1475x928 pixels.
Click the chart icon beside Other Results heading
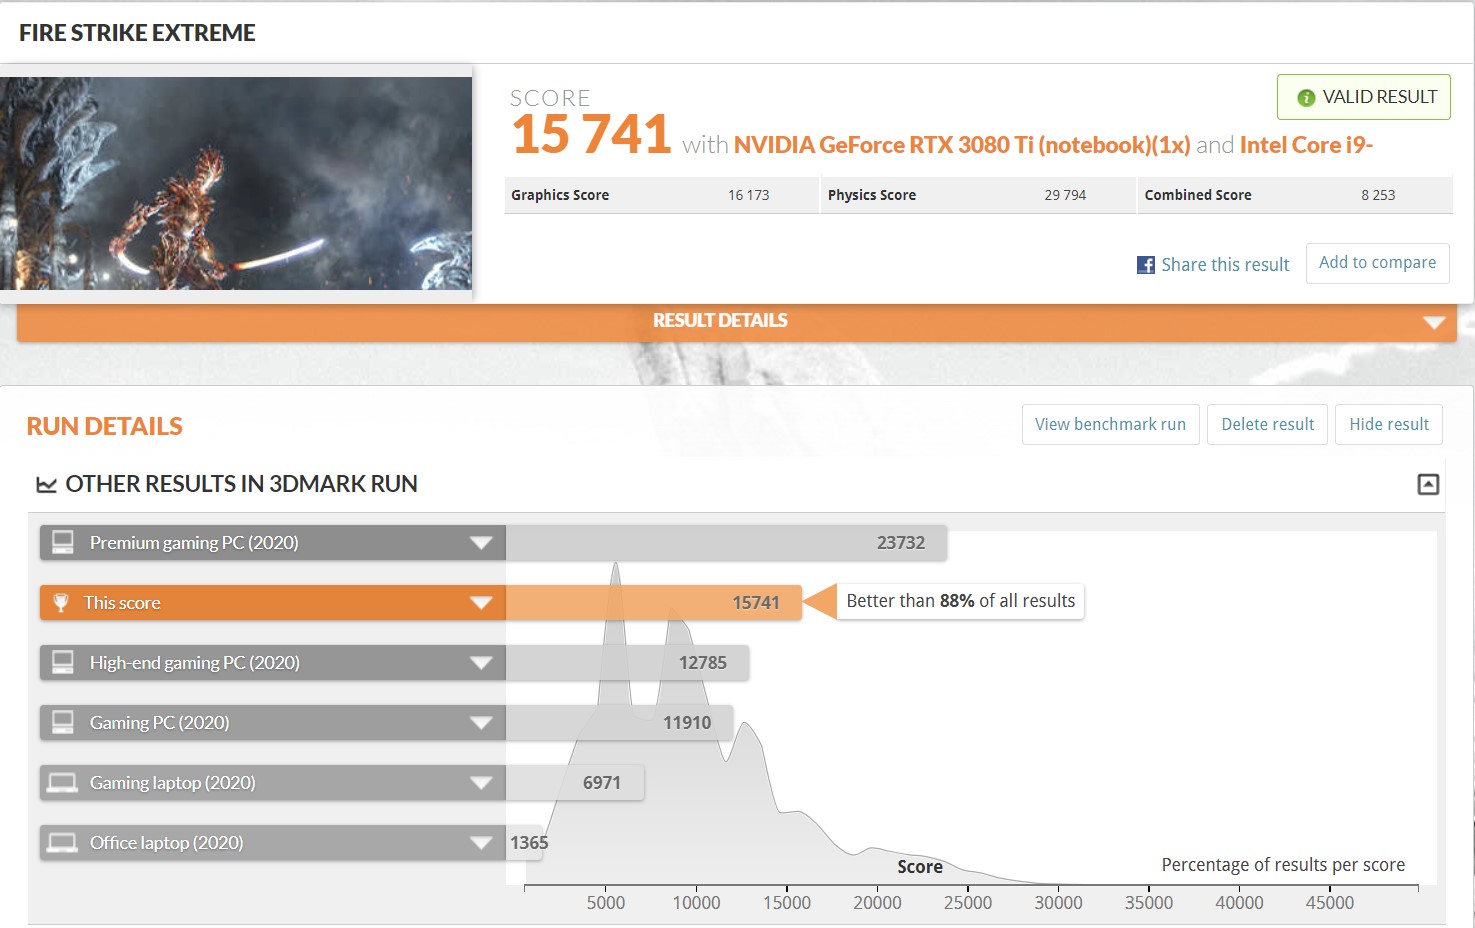(46, 485)
